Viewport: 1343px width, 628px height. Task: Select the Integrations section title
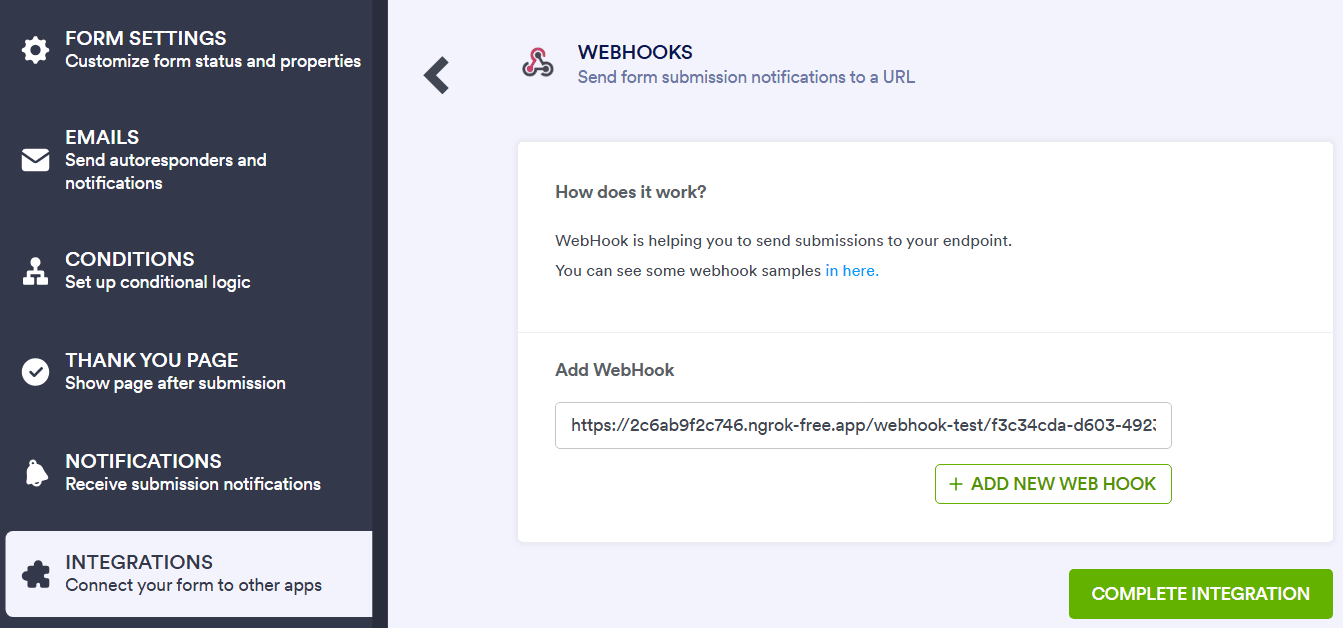(x=139, y=562)
